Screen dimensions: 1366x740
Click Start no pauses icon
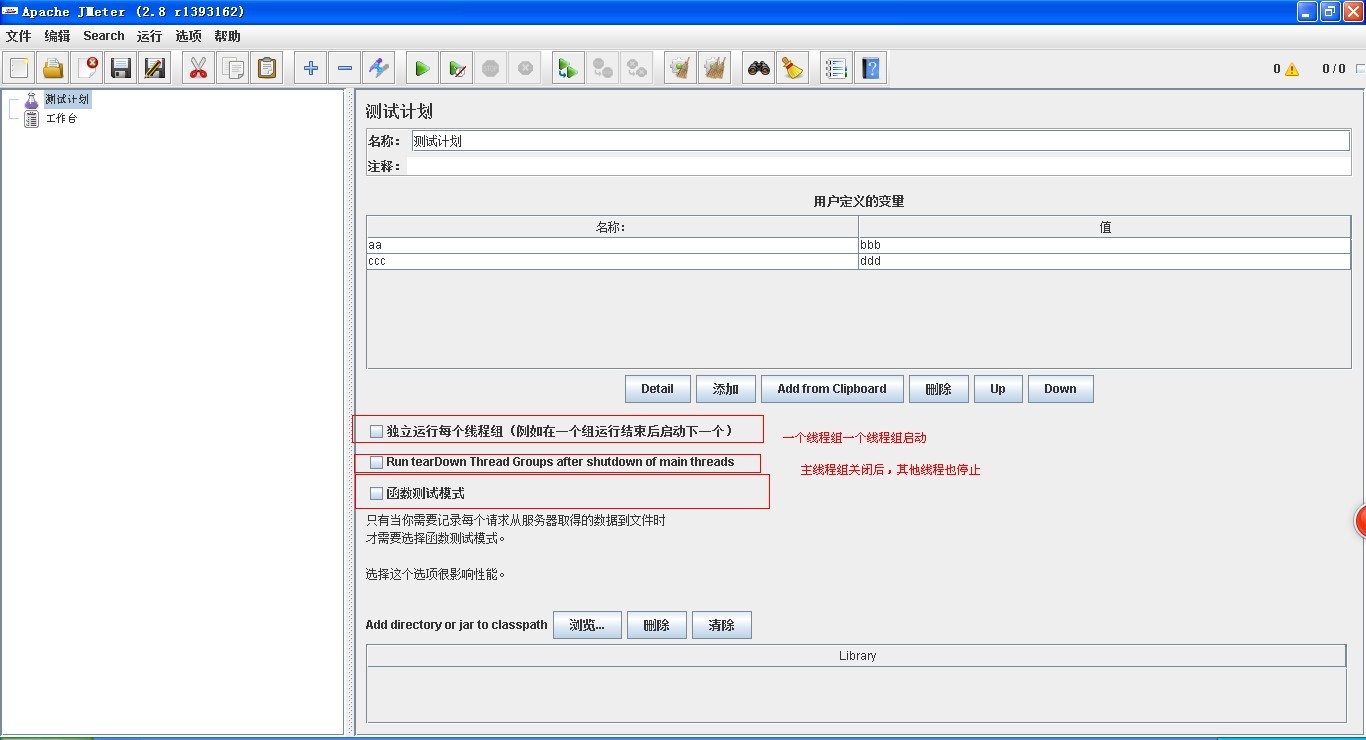point(457,68)
